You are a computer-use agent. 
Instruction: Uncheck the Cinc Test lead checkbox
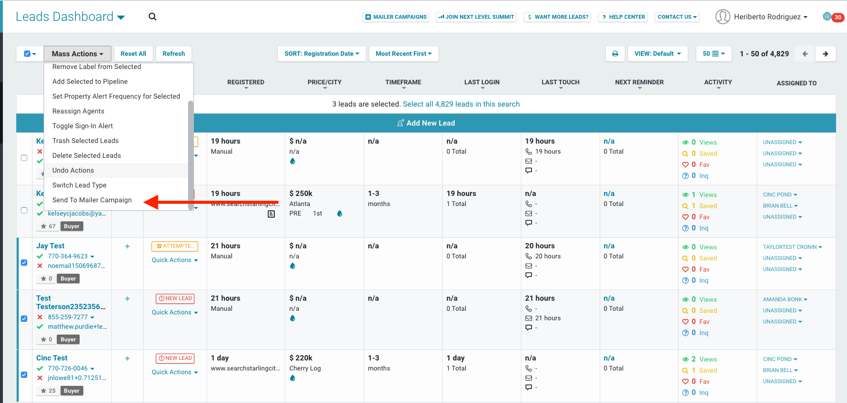(24, 374)
